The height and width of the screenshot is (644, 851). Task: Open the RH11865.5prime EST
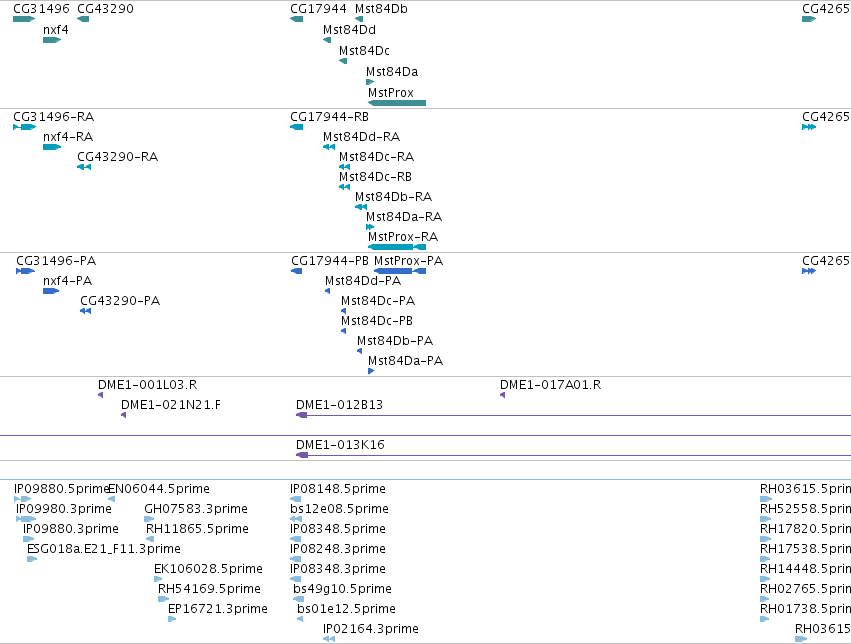click(x=150, y=539)
